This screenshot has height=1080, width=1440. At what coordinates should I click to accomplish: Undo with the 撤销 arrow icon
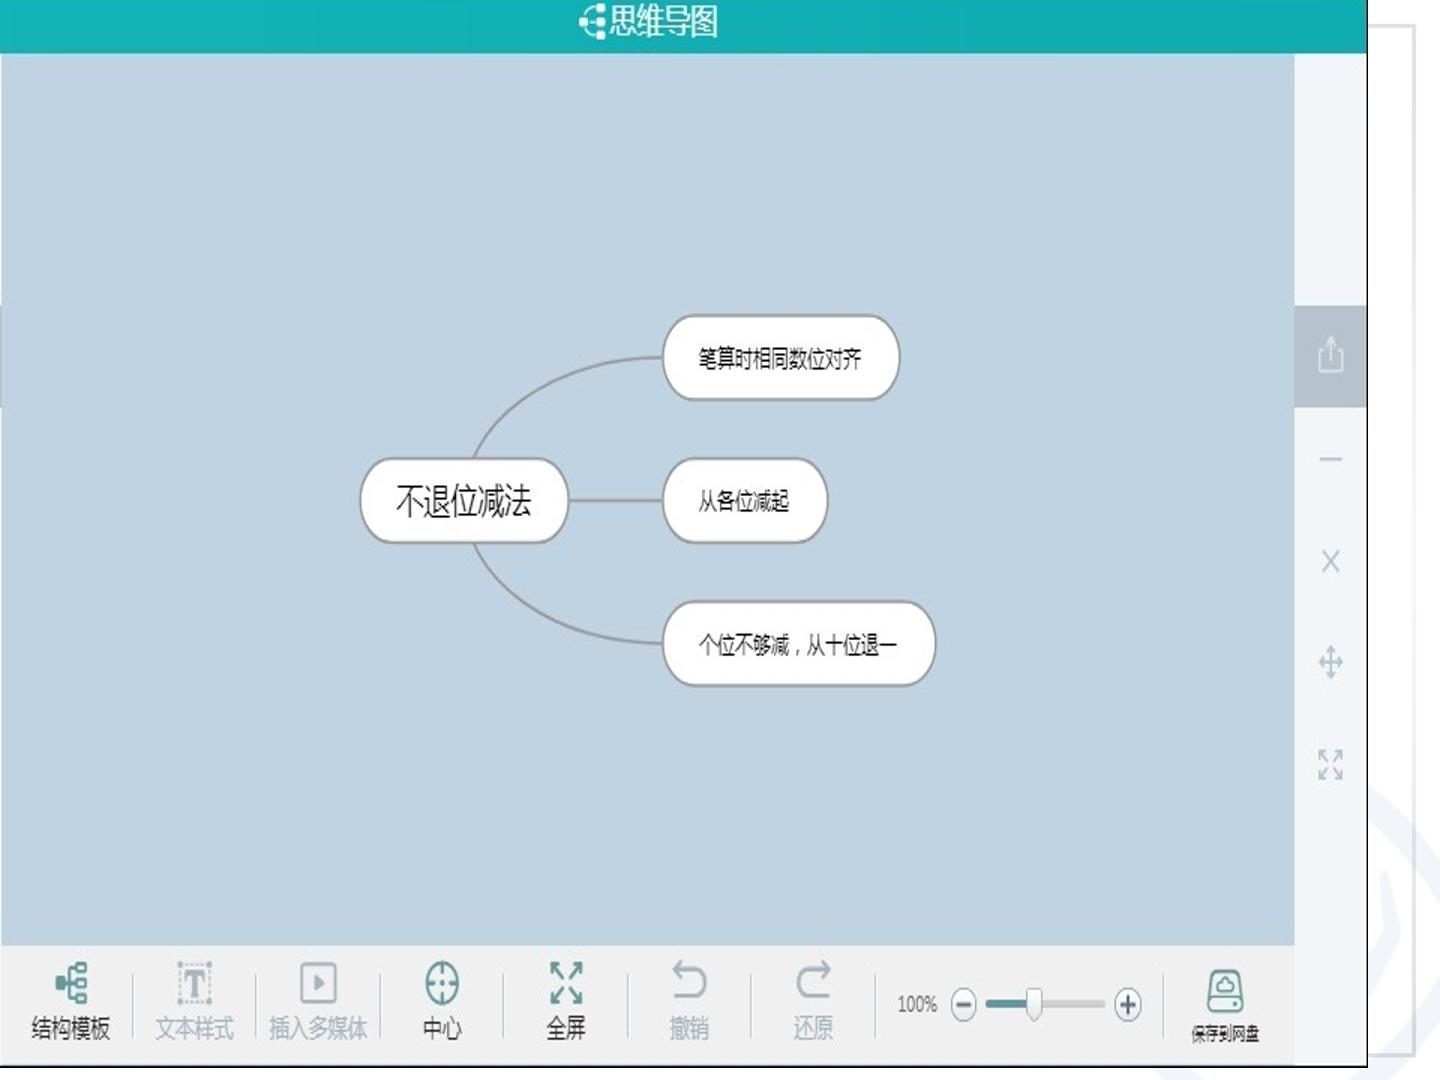pyautogui.click(x=689, y=981)
